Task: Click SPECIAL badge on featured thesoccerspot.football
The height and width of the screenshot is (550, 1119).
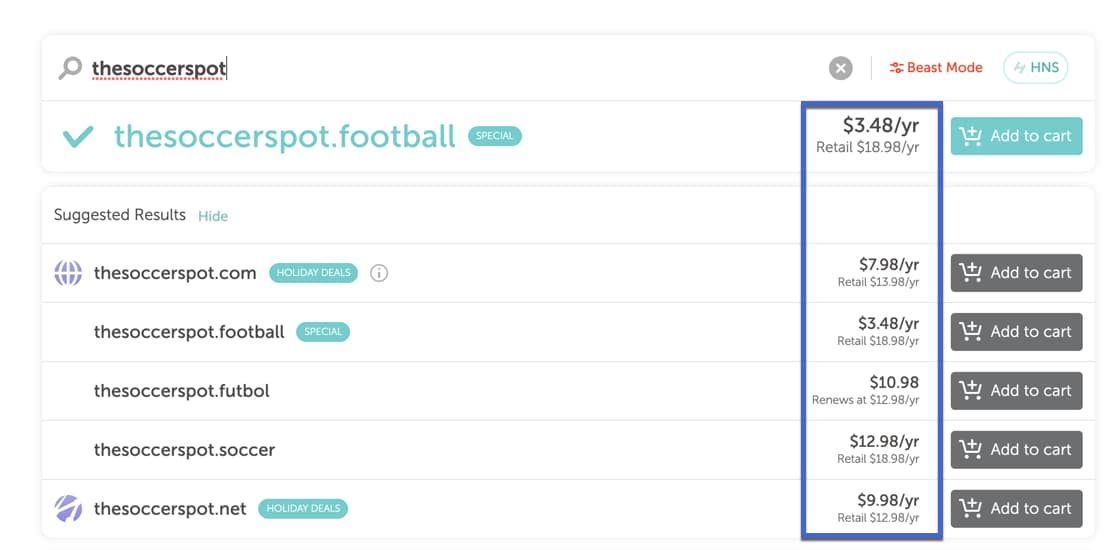Action: tap(494, 136)
